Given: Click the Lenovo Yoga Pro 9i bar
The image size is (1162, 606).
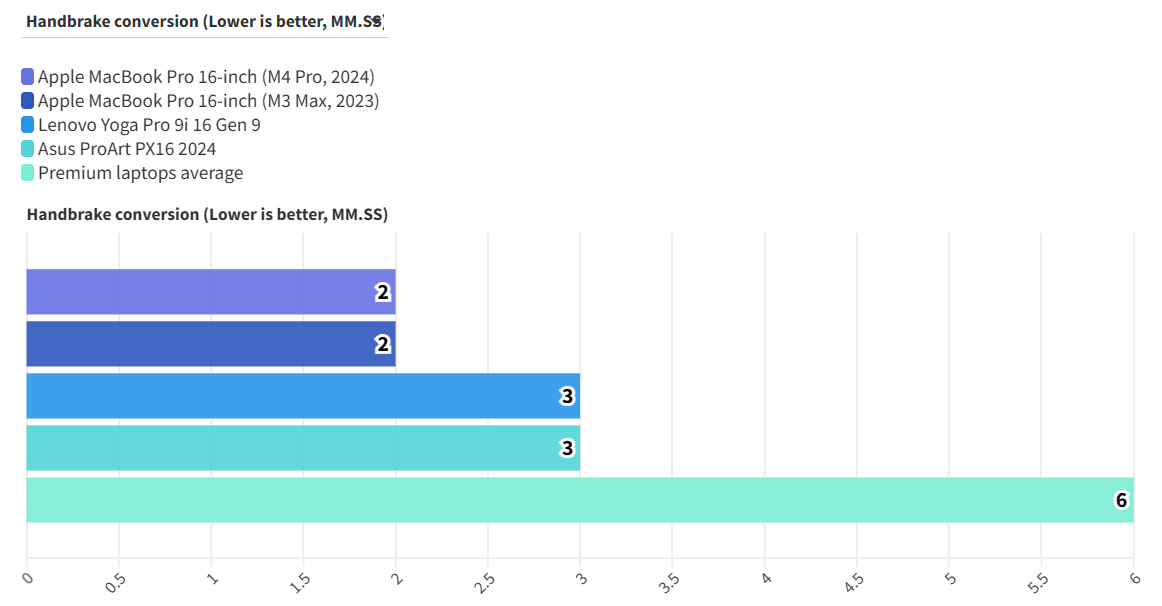Looking at the screenshot, I should pyautogui.click(x=302, y=396).
